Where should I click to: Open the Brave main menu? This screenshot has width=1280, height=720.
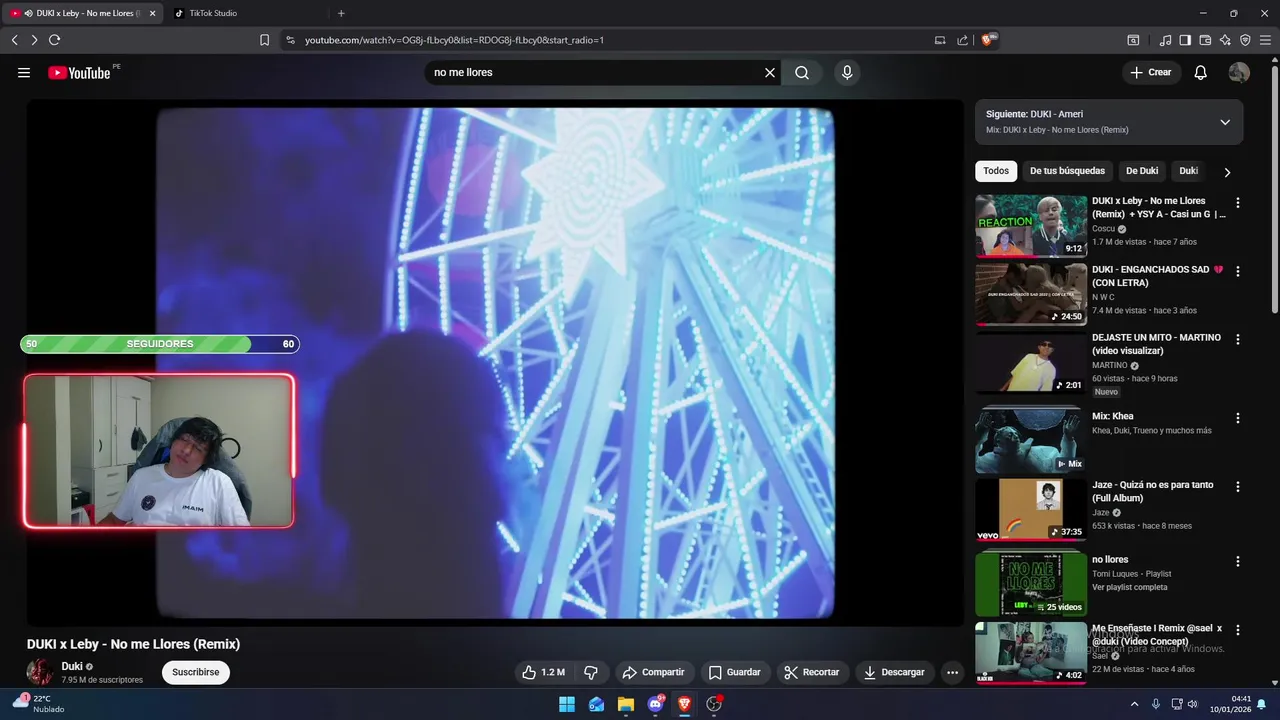1265,40
